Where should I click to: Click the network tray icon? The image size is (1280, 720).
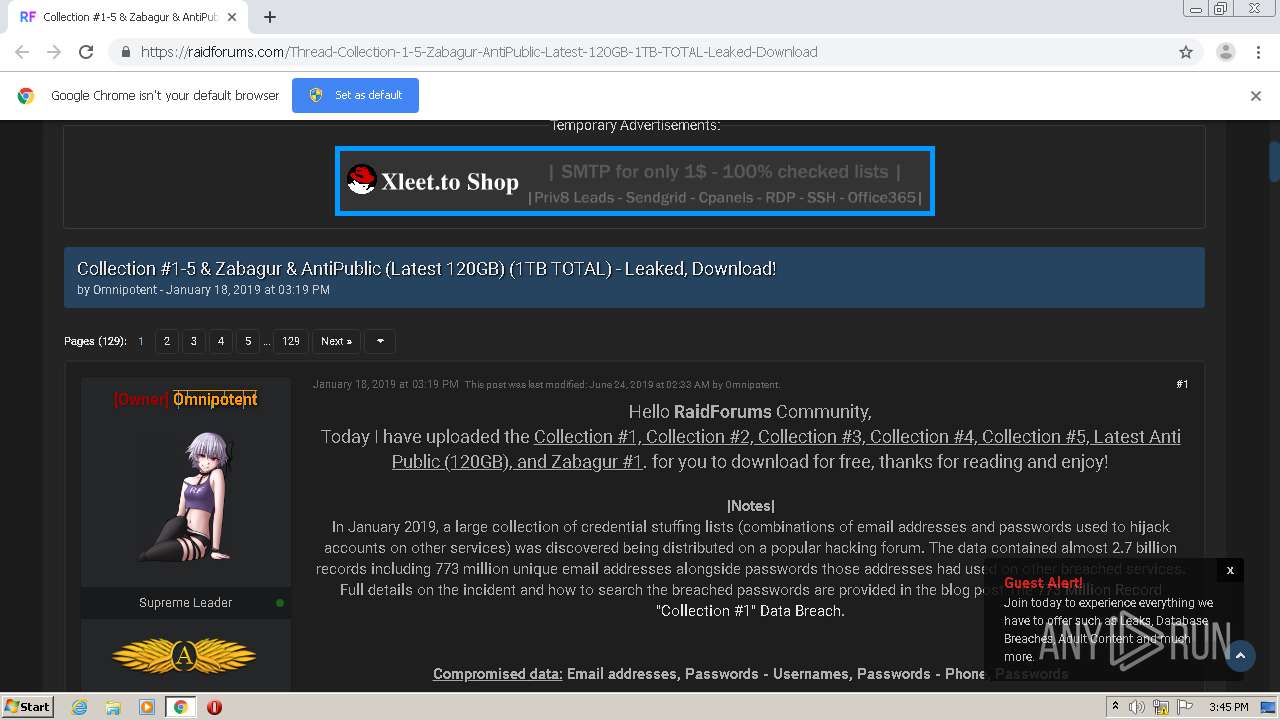pos(1161,707)
